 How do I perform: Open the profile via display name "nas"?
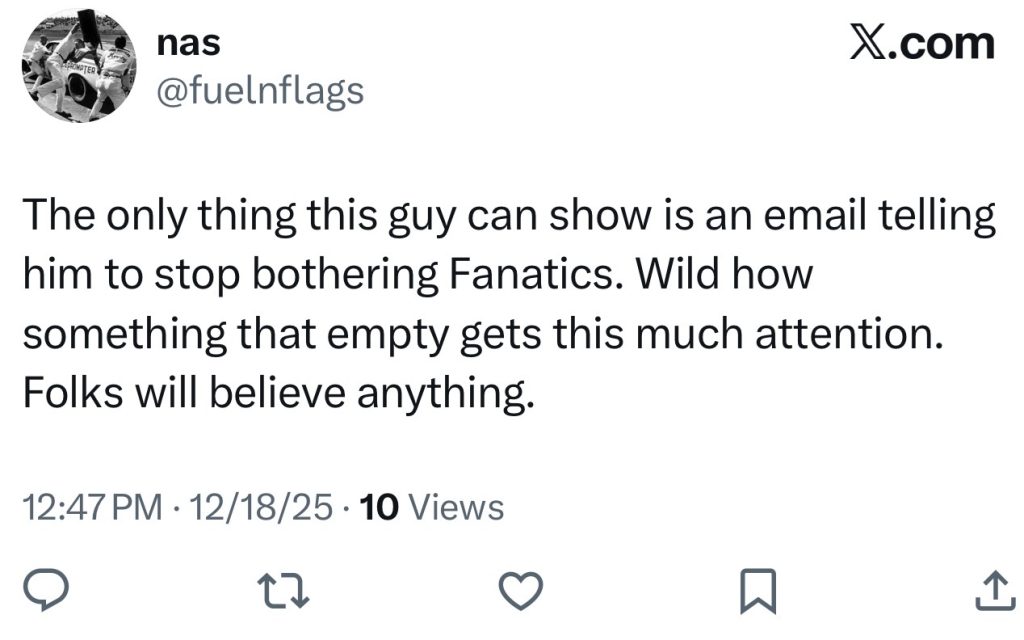(x=188, y=44)
